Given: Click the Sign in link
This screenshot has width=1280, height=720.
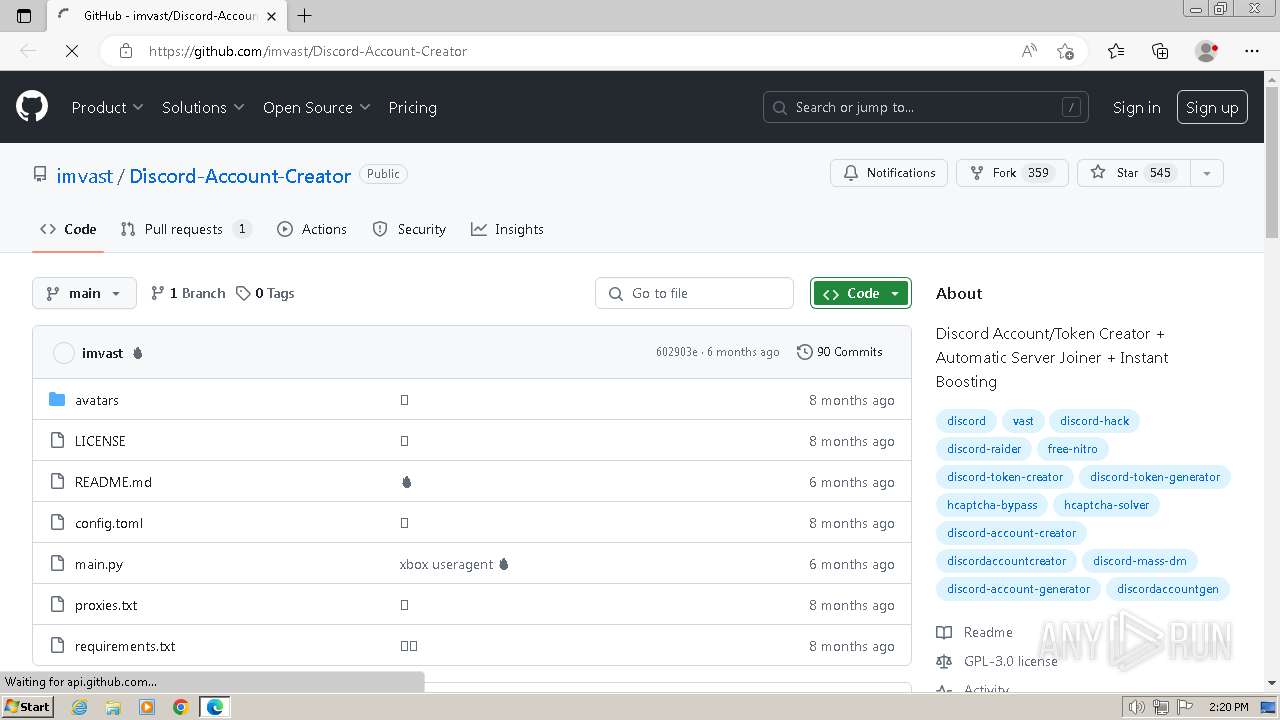Looking at the screenshot, I should (1137, 107).
